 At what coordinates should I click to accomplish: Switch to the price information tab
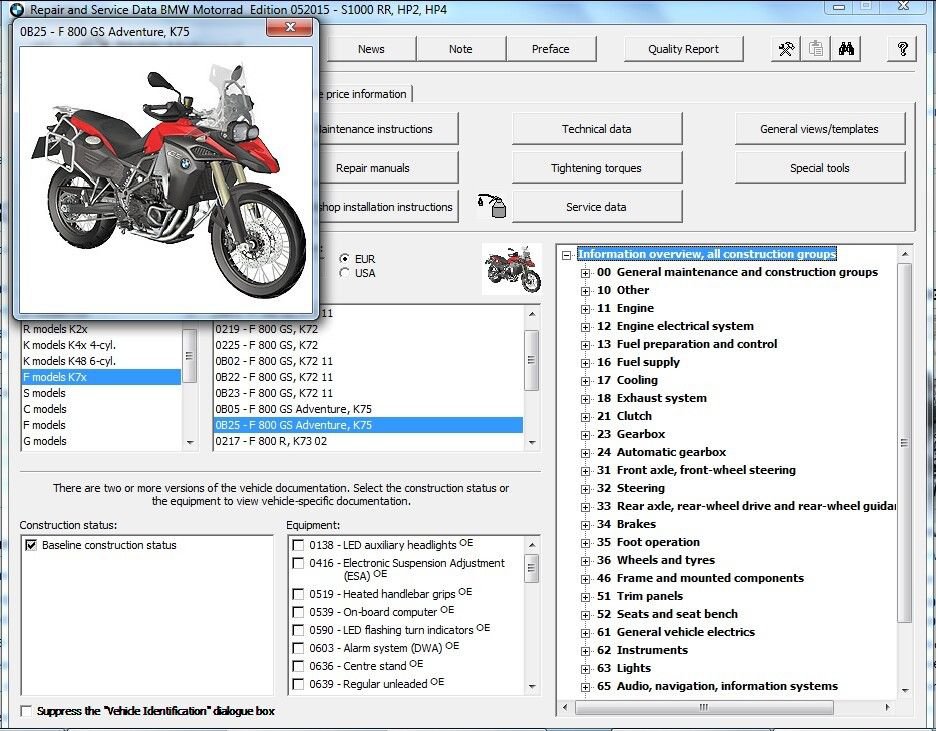point(365,94)
